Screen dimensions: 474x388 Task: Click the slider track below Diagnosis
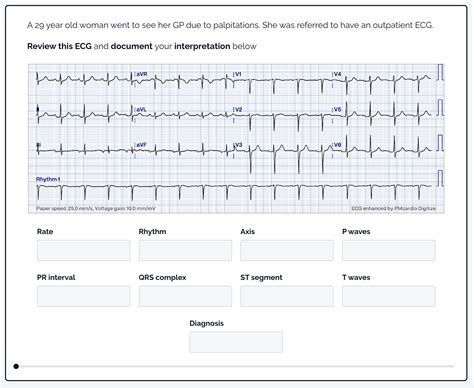point(236,366)
